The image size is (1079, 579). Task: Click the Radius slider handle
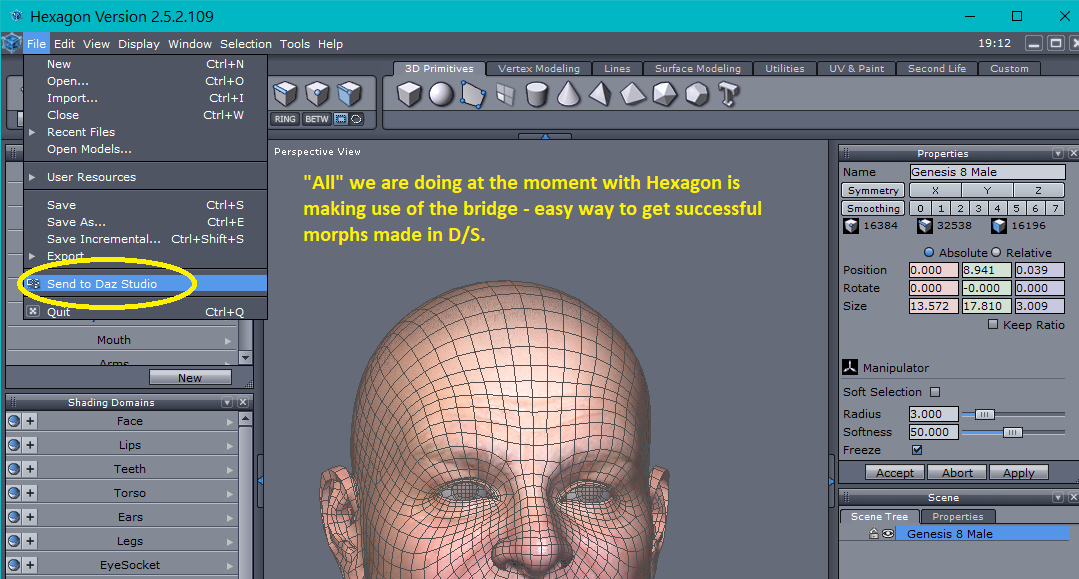(x=984, y=414)
